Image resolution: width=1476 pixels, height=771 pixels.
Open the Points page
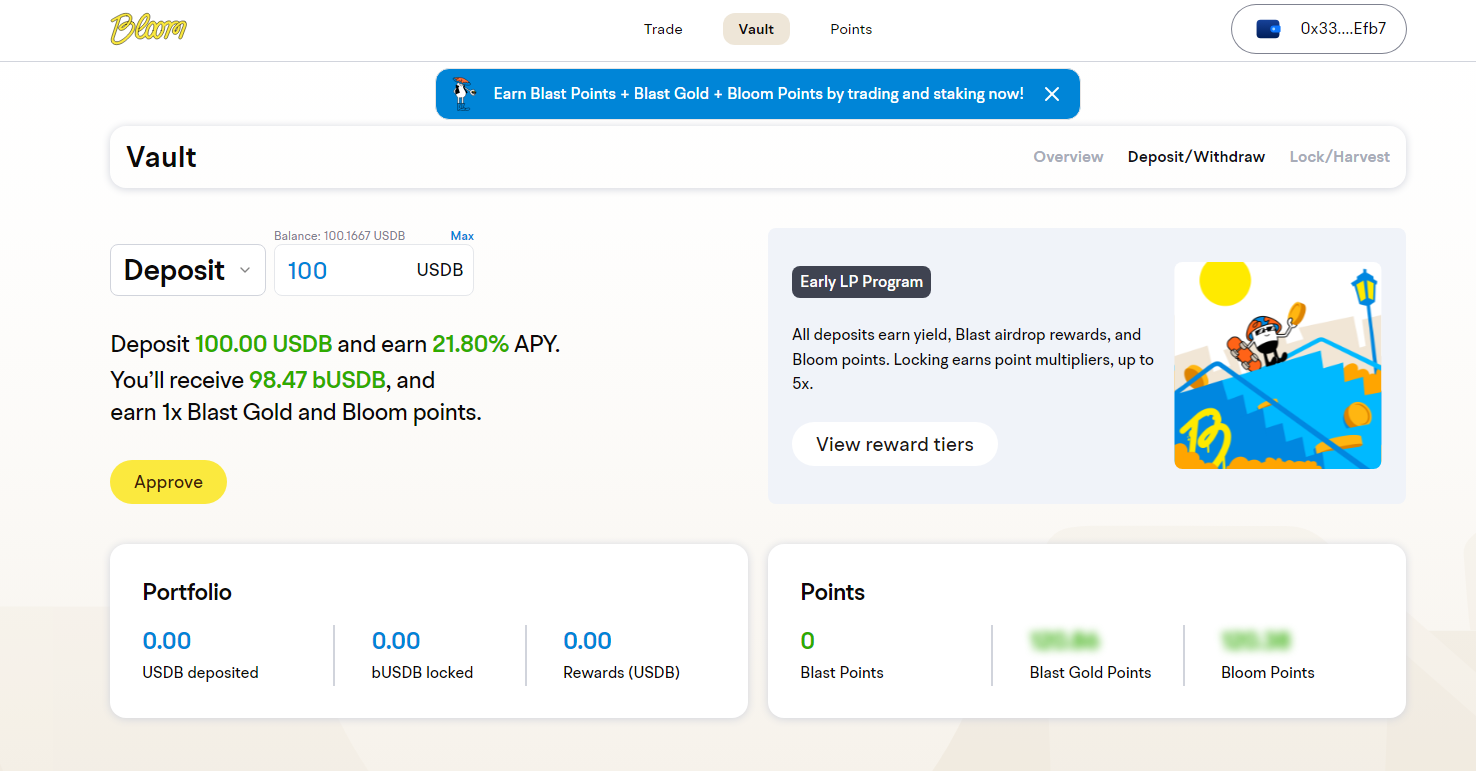point(851,29)
